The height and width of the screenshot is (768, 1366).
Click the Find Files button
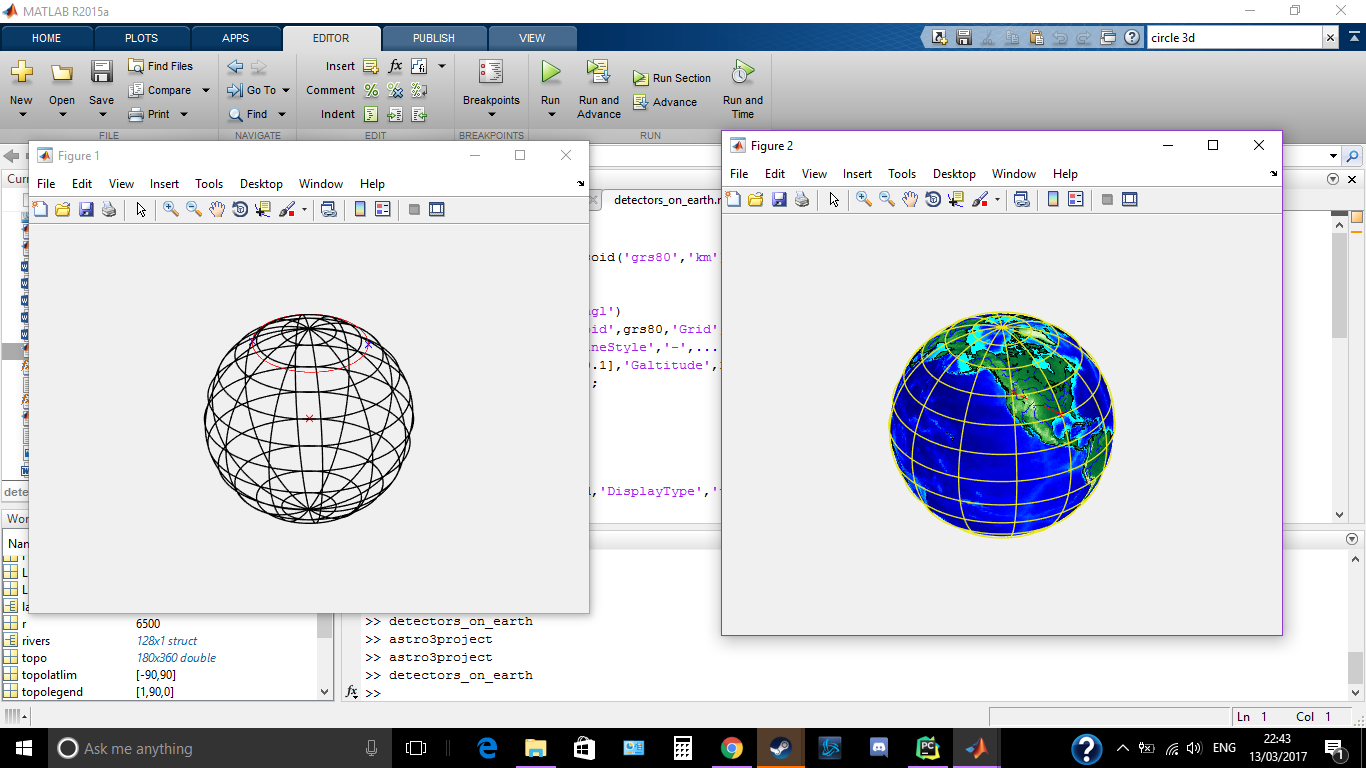[160, 66]
